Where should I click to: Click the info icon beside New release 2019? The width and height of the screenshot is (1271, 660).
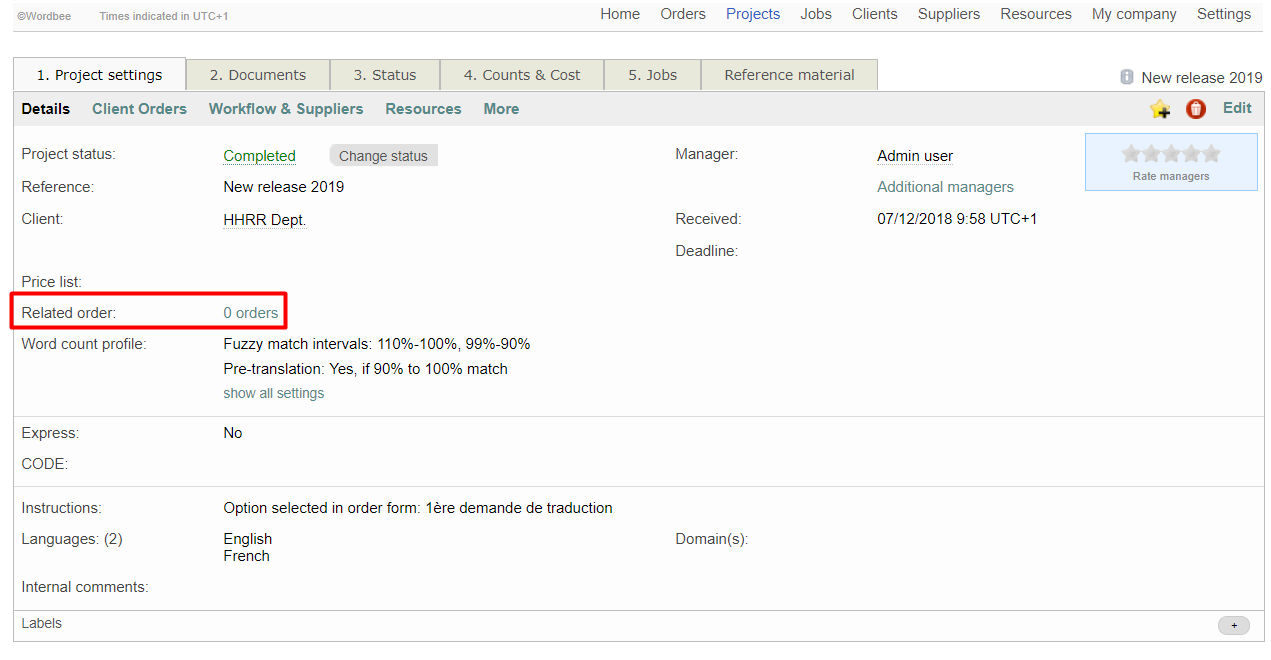1127,77
